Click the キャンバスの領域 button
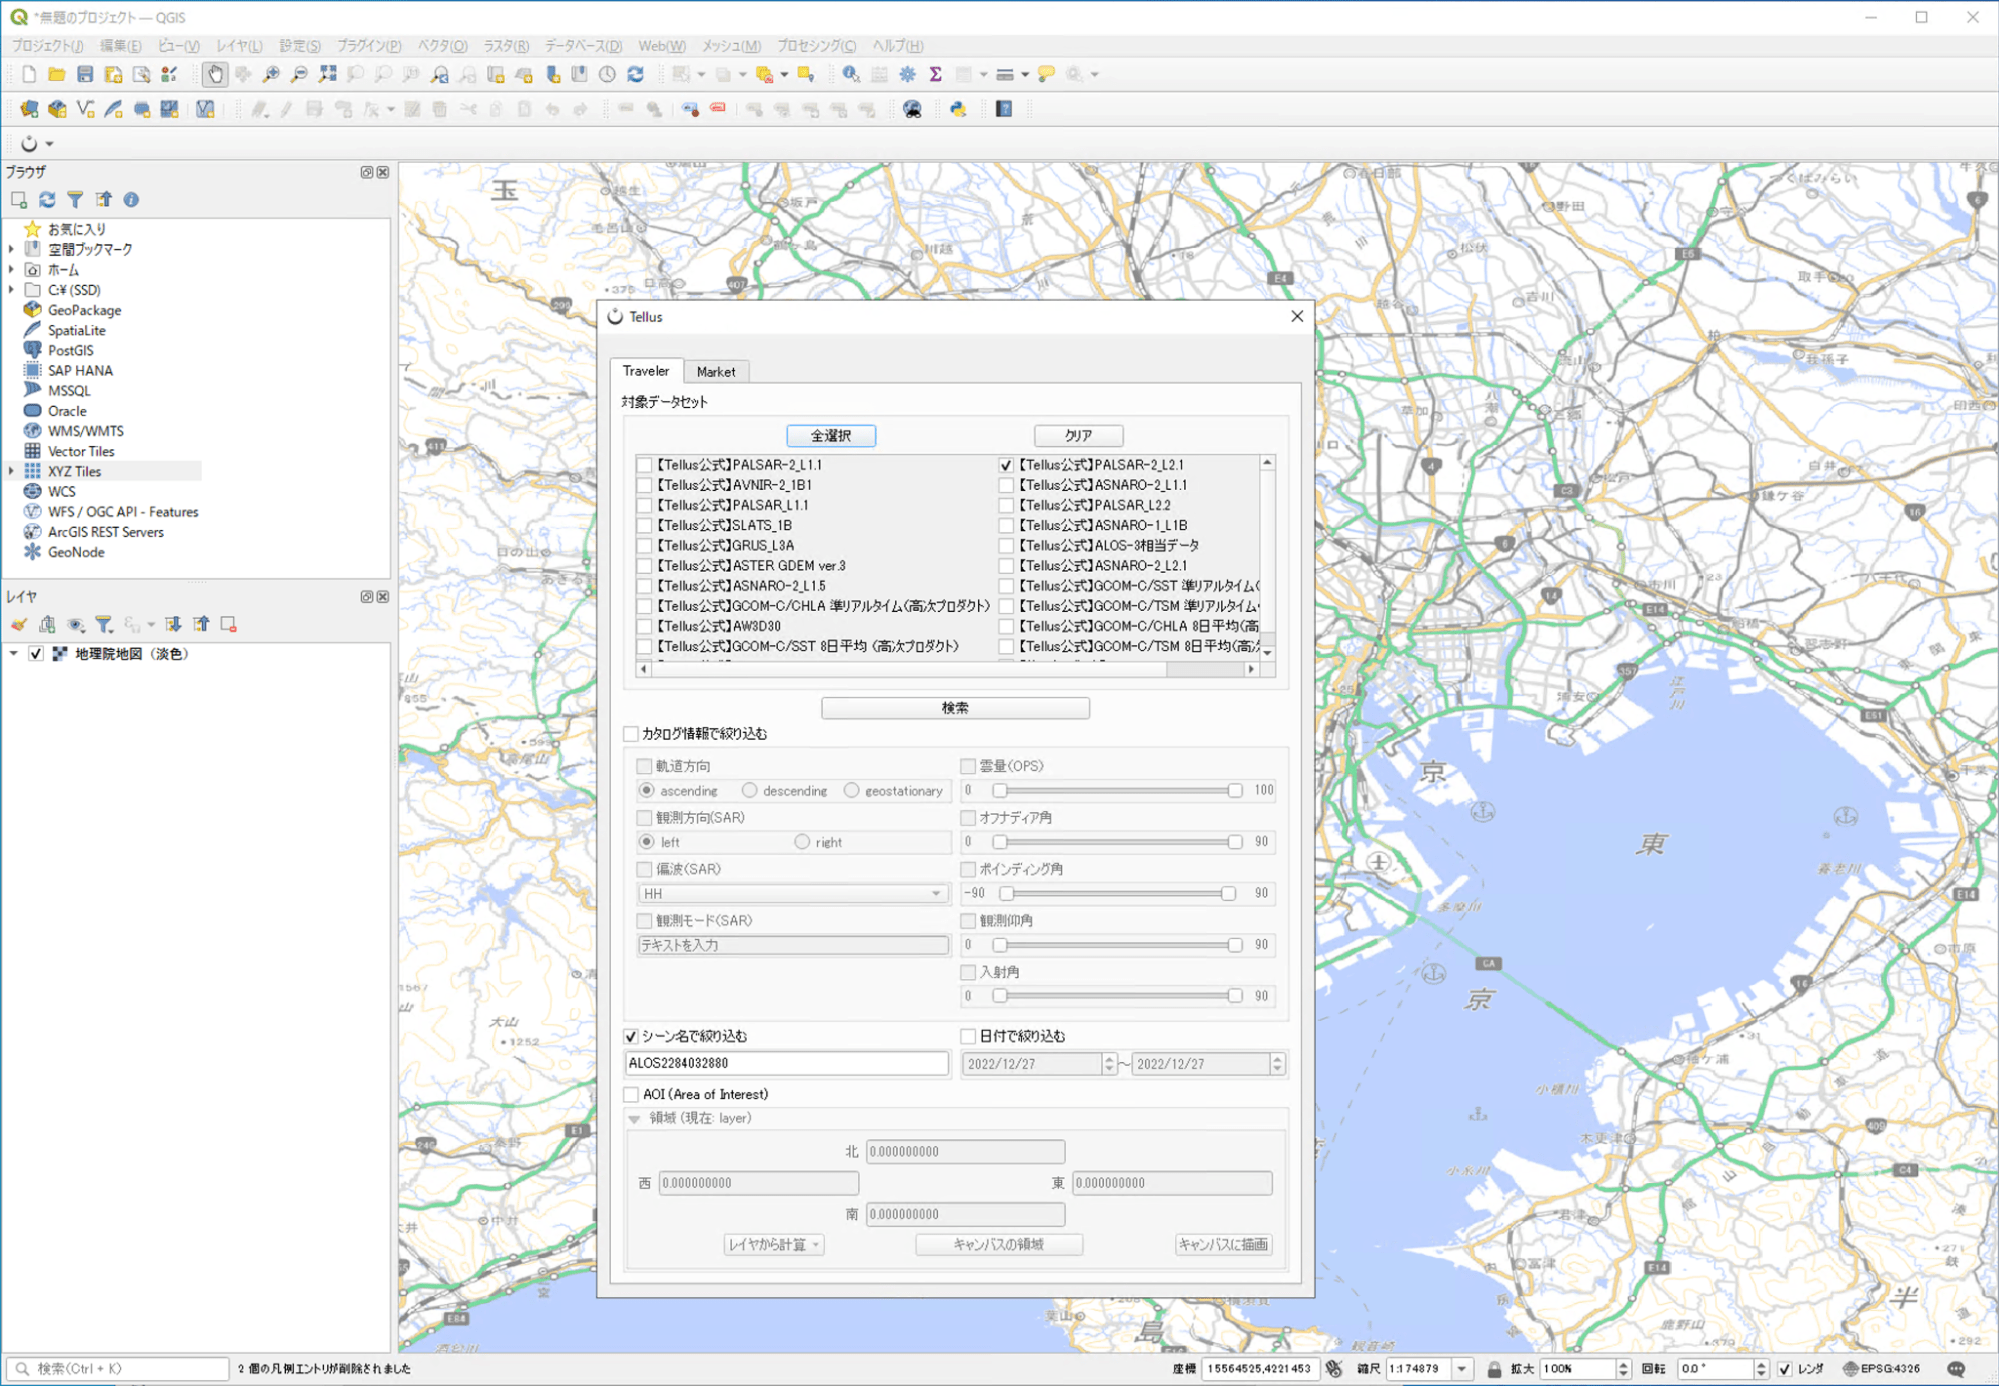The width and height of the screenshot is (1999, 1387). 998,1245
